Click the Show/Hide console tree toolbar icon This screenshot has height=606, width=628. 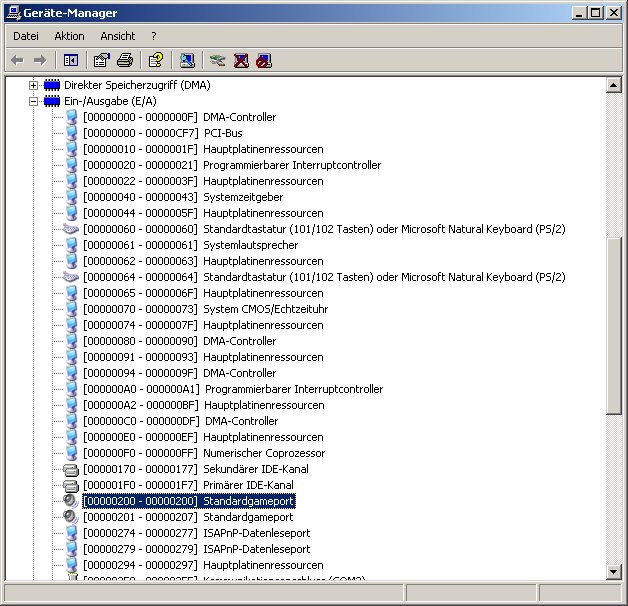[70, 60]
